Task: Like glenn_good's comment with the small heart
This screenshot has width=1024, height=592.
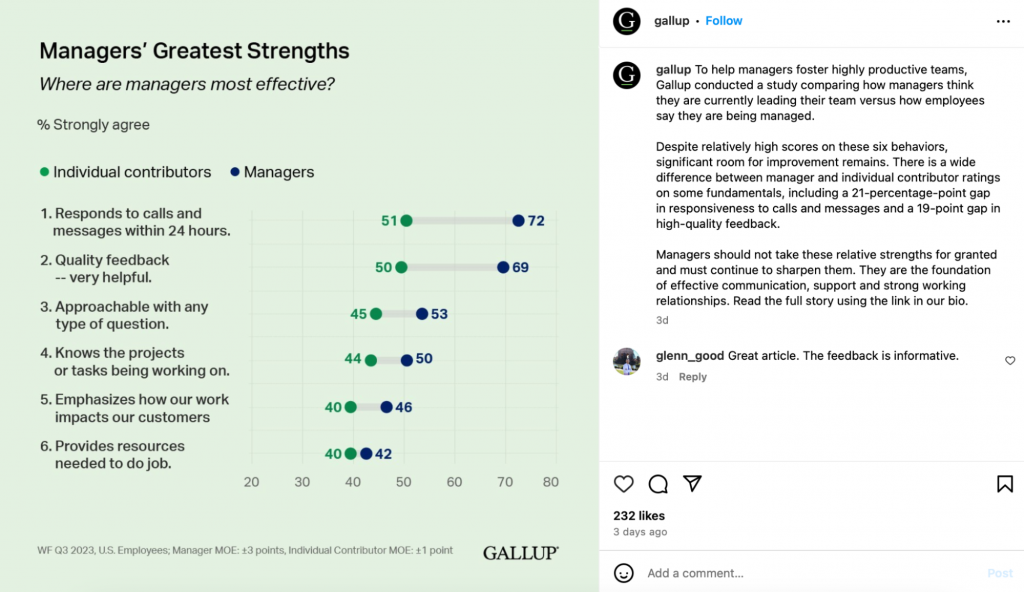Action: [1009, 360]
